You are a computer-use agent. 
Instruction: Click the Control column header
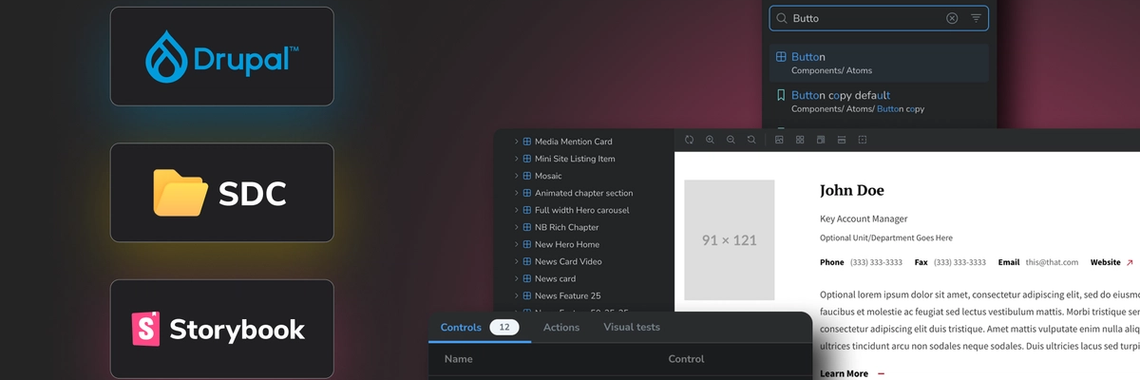click(x=686, y=359)
